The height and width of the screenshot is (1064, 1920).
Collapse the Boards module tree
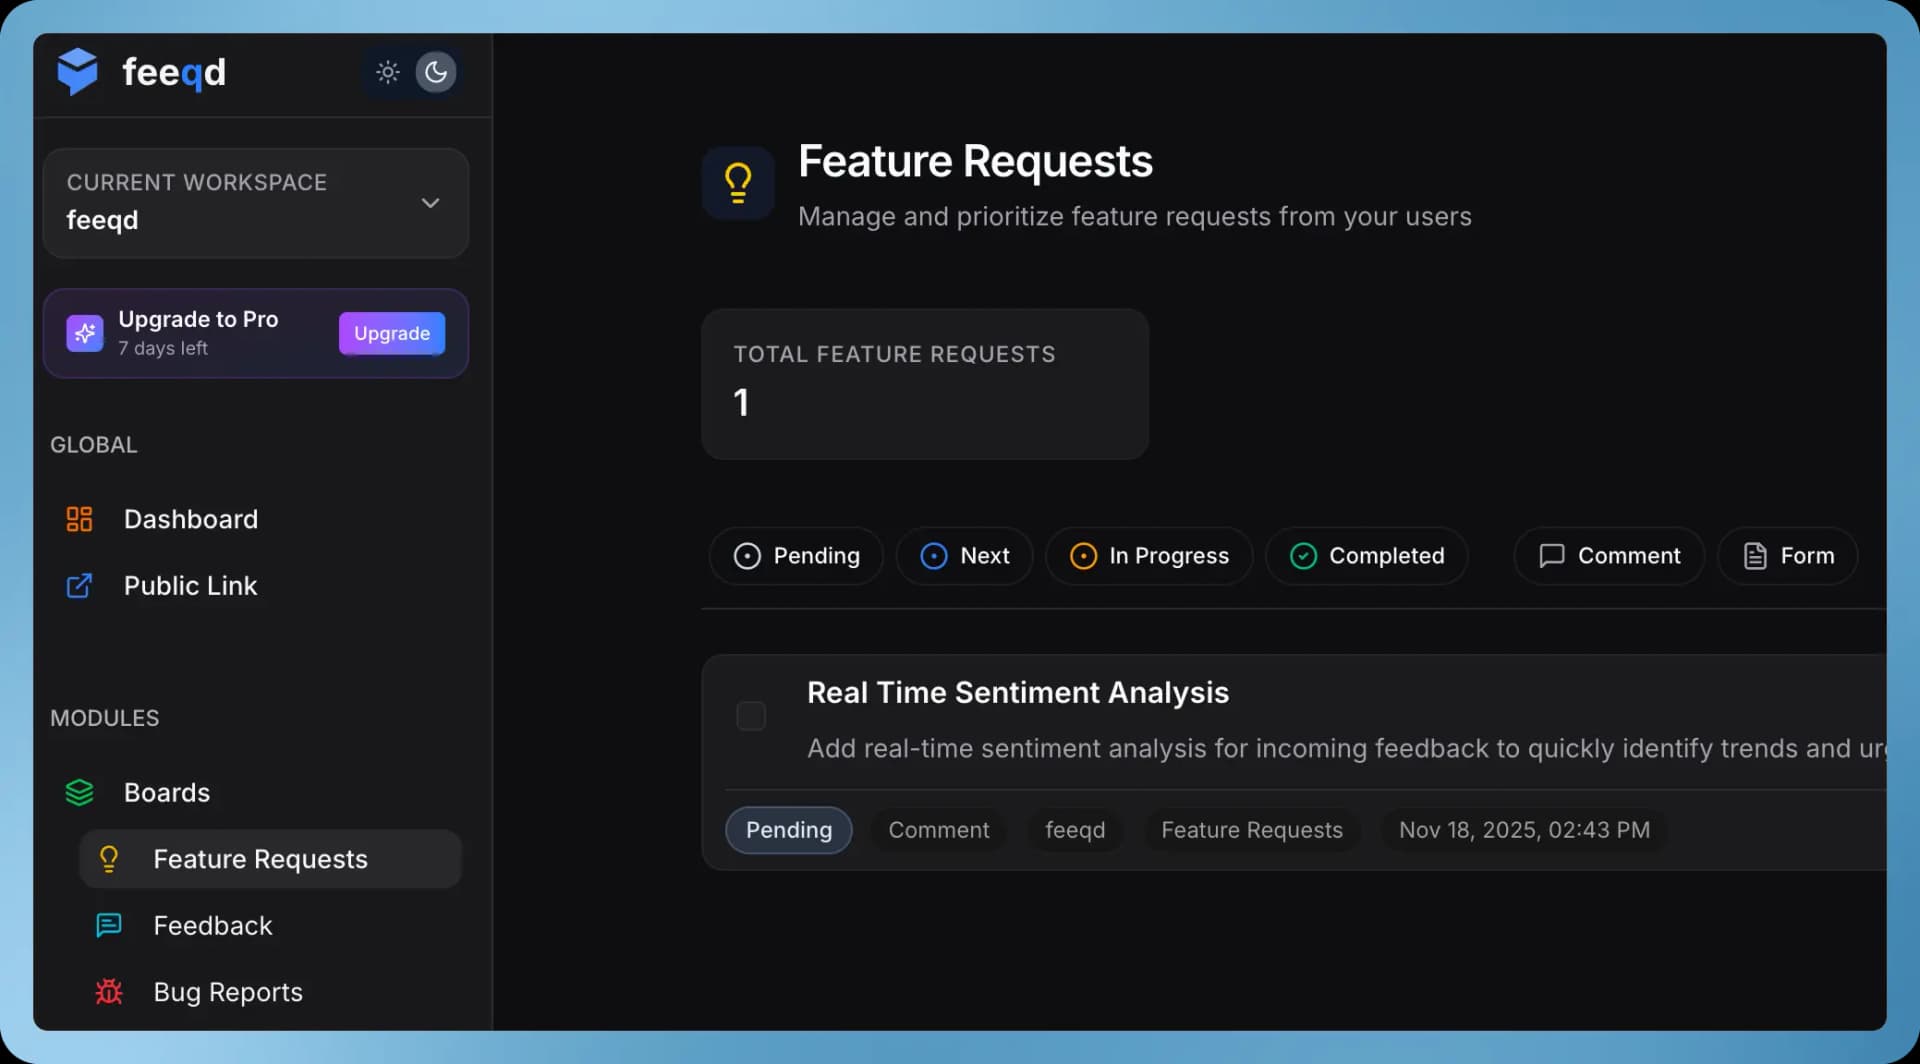(x=166, y=792)
